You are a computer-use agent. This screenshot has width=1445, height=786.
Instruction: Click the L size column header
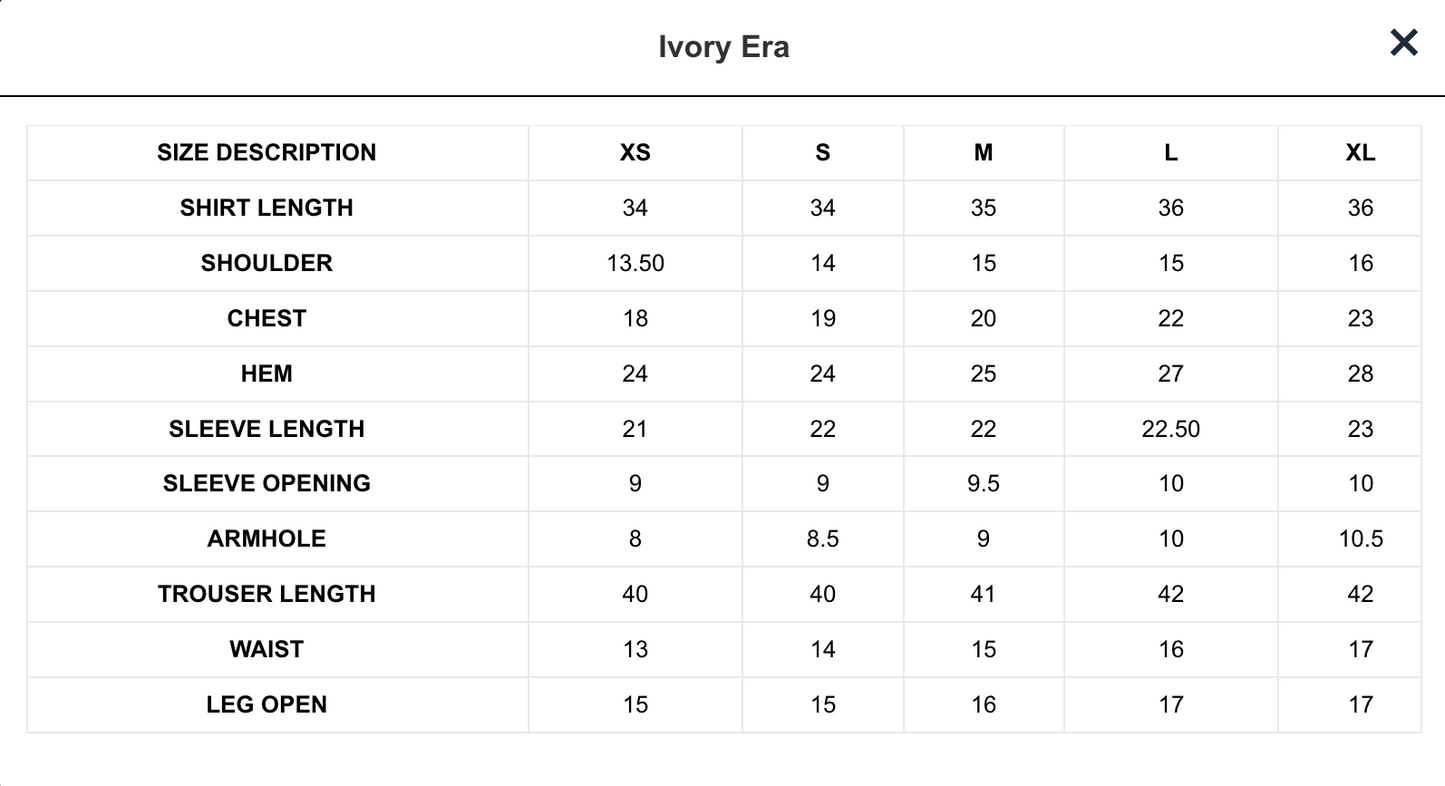[x=1170, y=153]
